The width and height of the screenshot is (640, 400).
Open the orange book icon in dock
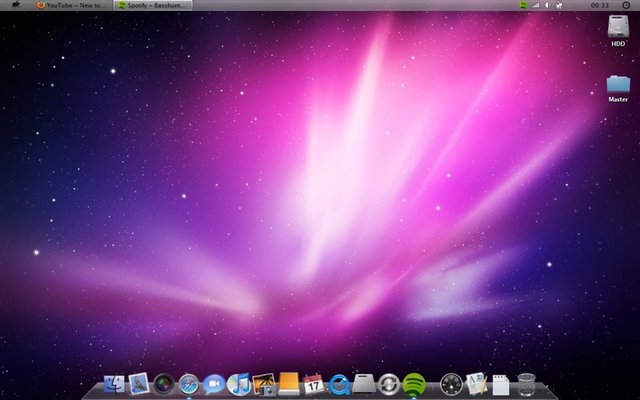click(289, 384)
